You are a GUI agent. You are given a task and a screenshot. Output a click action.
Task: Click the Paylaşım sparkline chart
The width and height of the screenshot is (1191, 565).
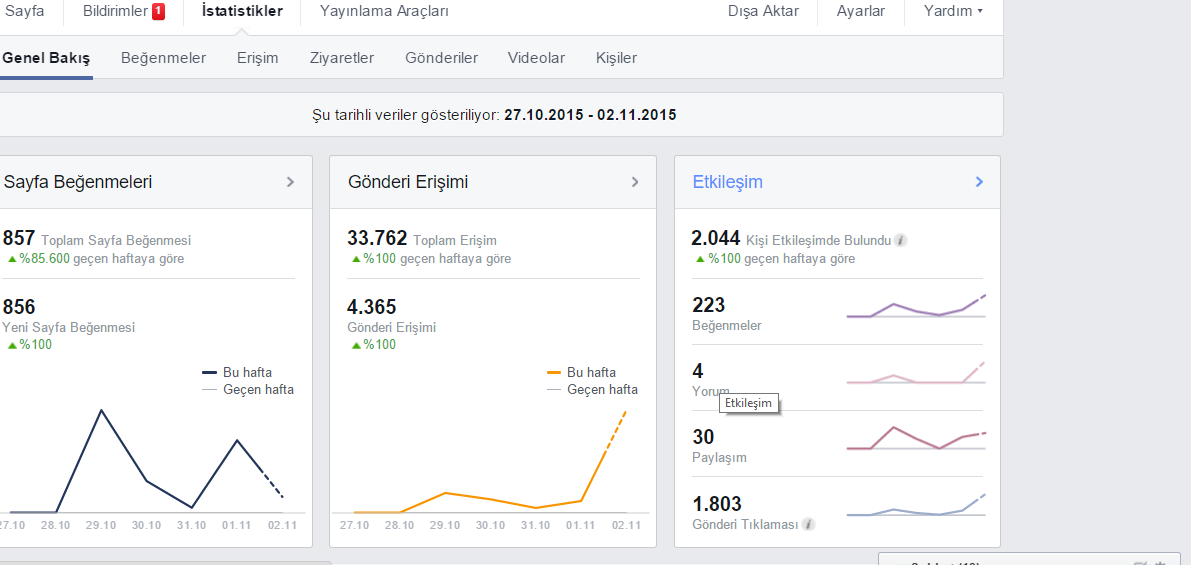coord(916,439)
